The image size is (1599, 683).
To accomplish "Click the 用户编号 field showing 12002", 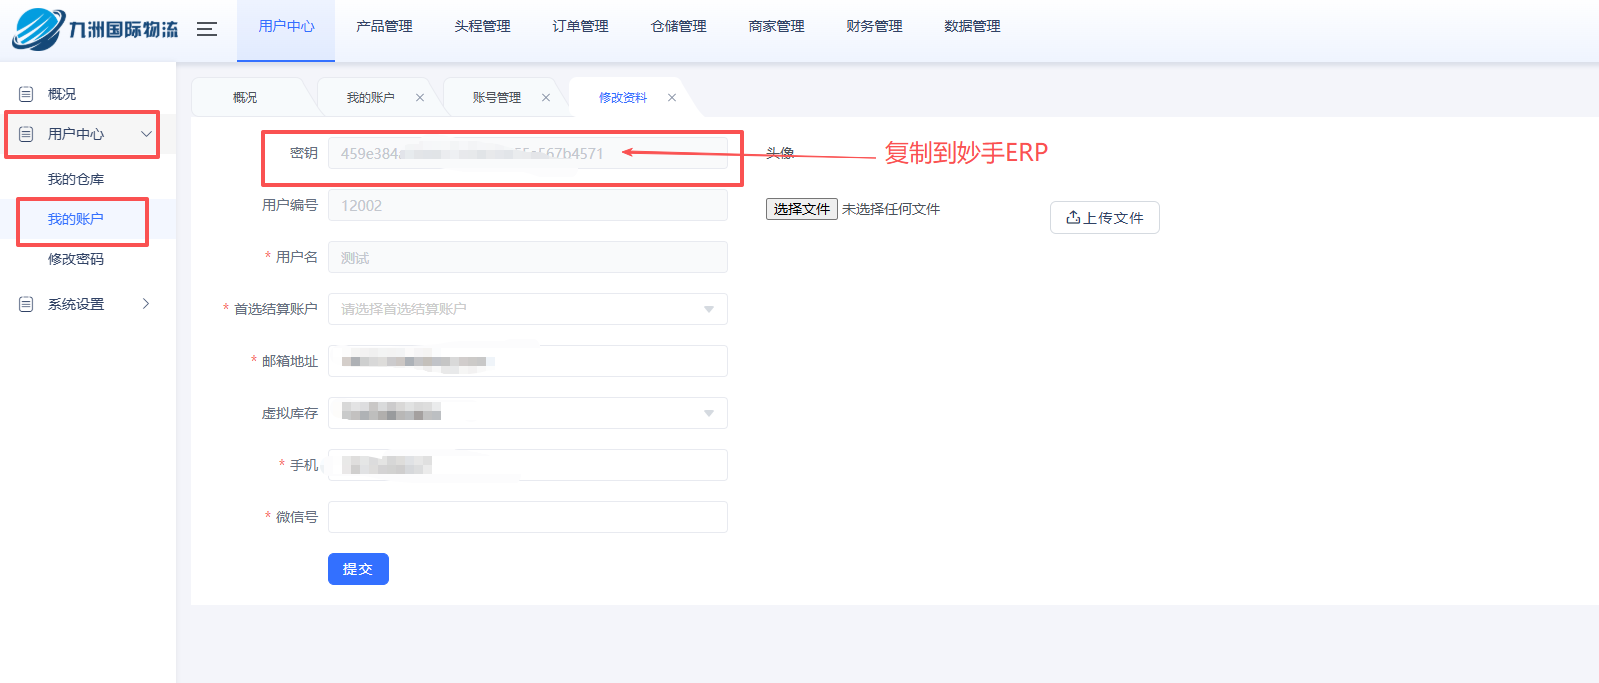I will point(527,205).
